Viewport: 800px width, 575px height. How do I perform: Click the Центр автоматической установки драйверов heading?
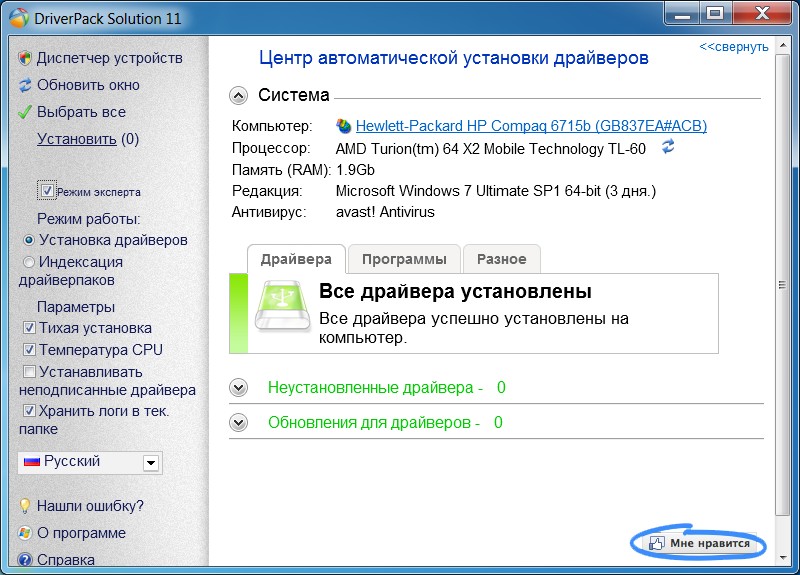[454, 58]
